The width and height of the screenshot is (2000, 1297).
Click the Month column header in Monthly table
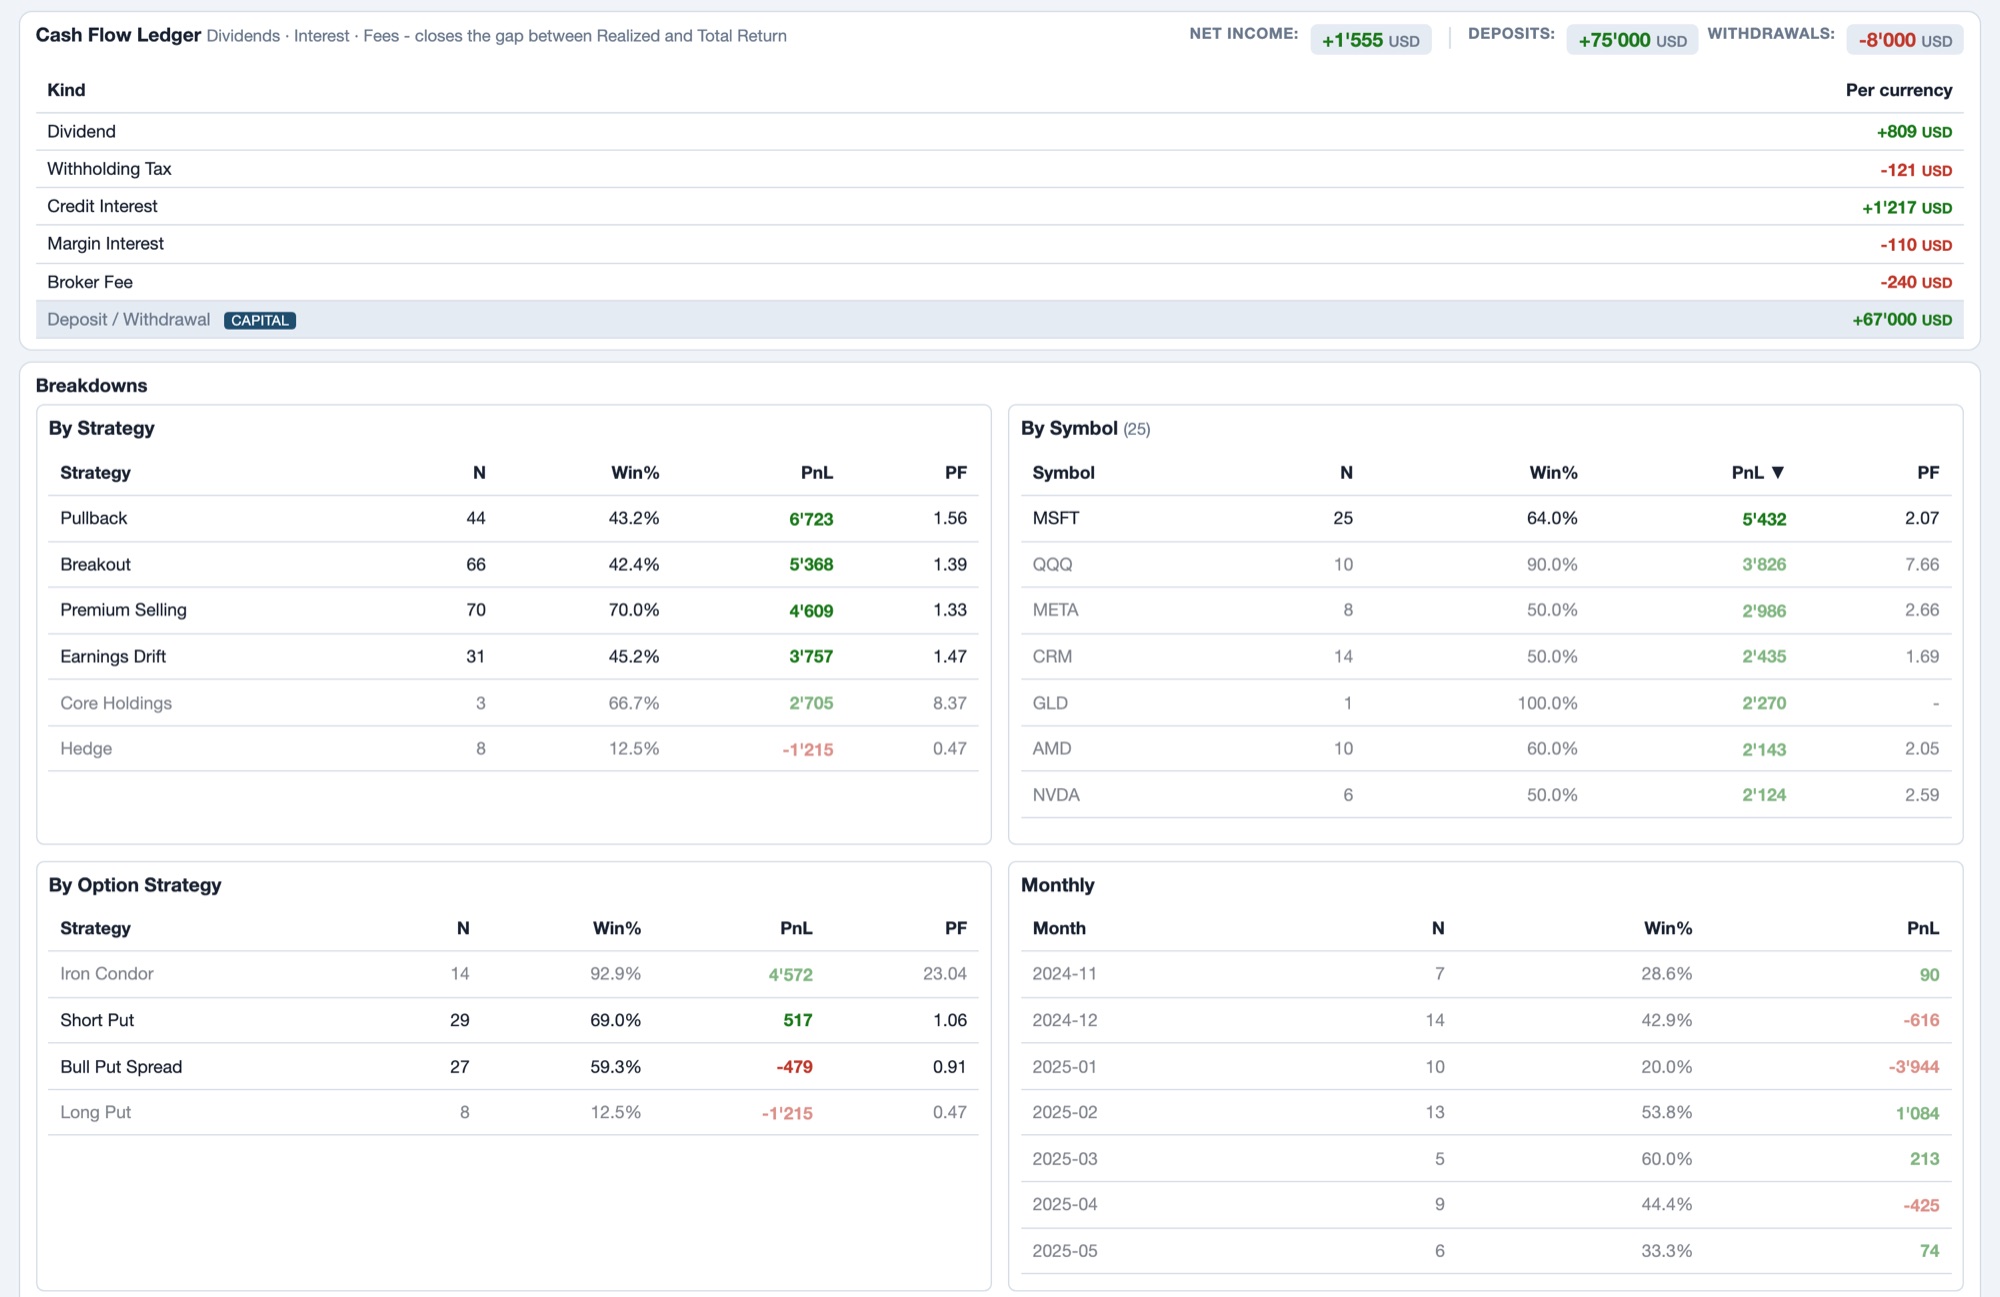(1059, 928)
